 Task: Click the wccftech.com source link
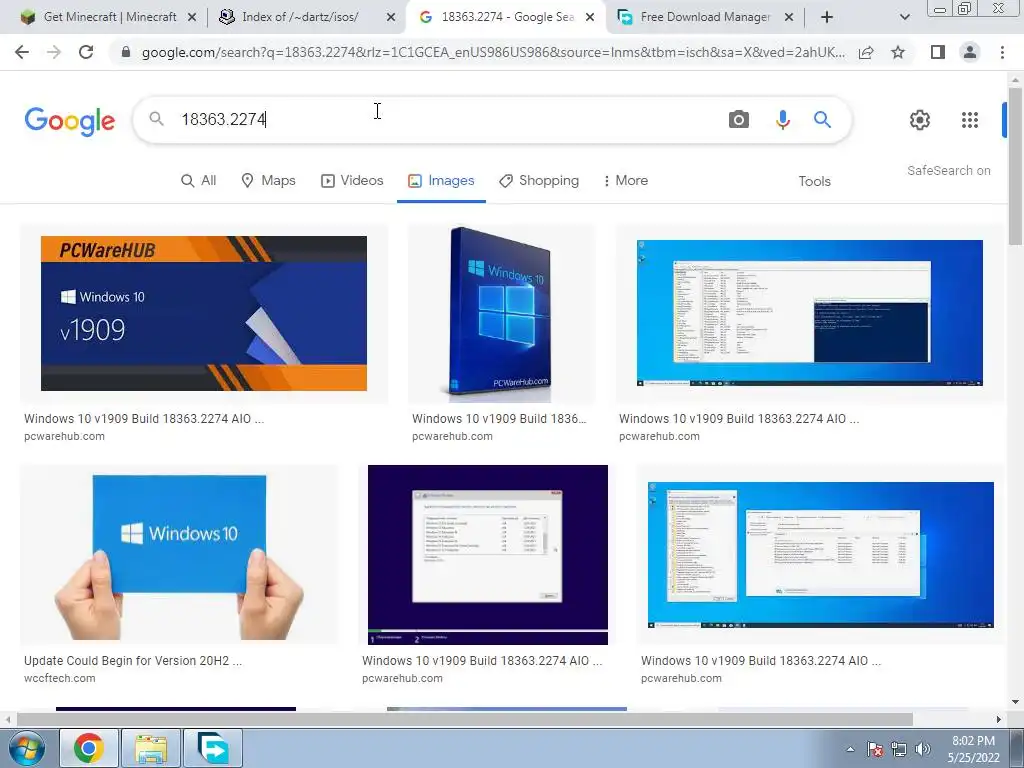point(59,679)
